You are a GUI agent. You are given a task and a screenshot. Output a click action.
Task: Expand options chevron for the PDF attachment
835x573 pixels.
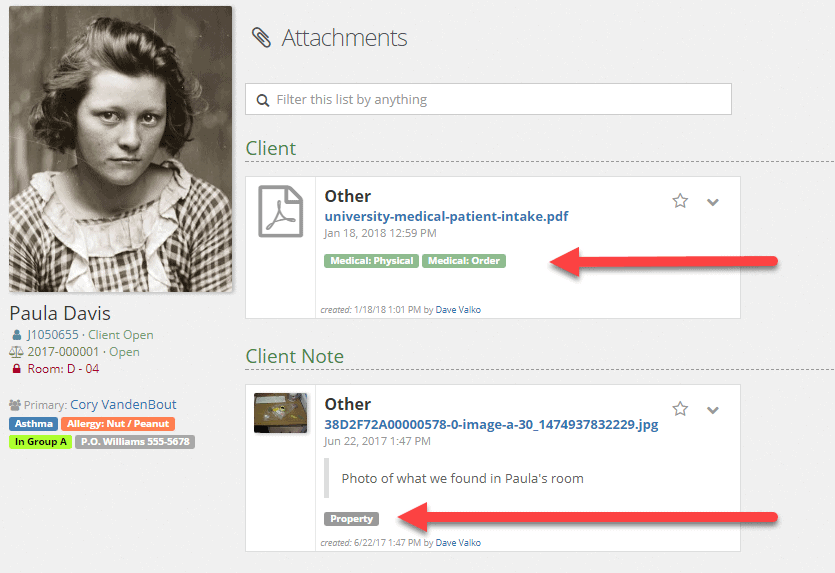[x=713, y=202]
